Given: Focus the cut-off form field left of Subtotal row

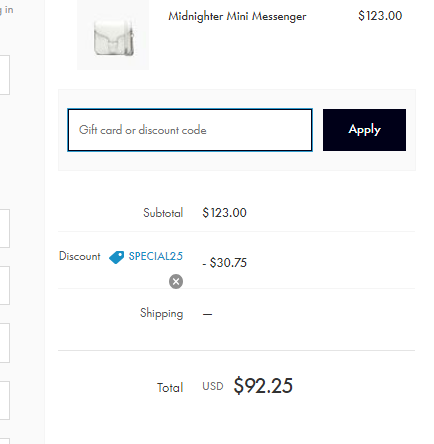Looking at the screenshot, I should (x=5, y=229).
